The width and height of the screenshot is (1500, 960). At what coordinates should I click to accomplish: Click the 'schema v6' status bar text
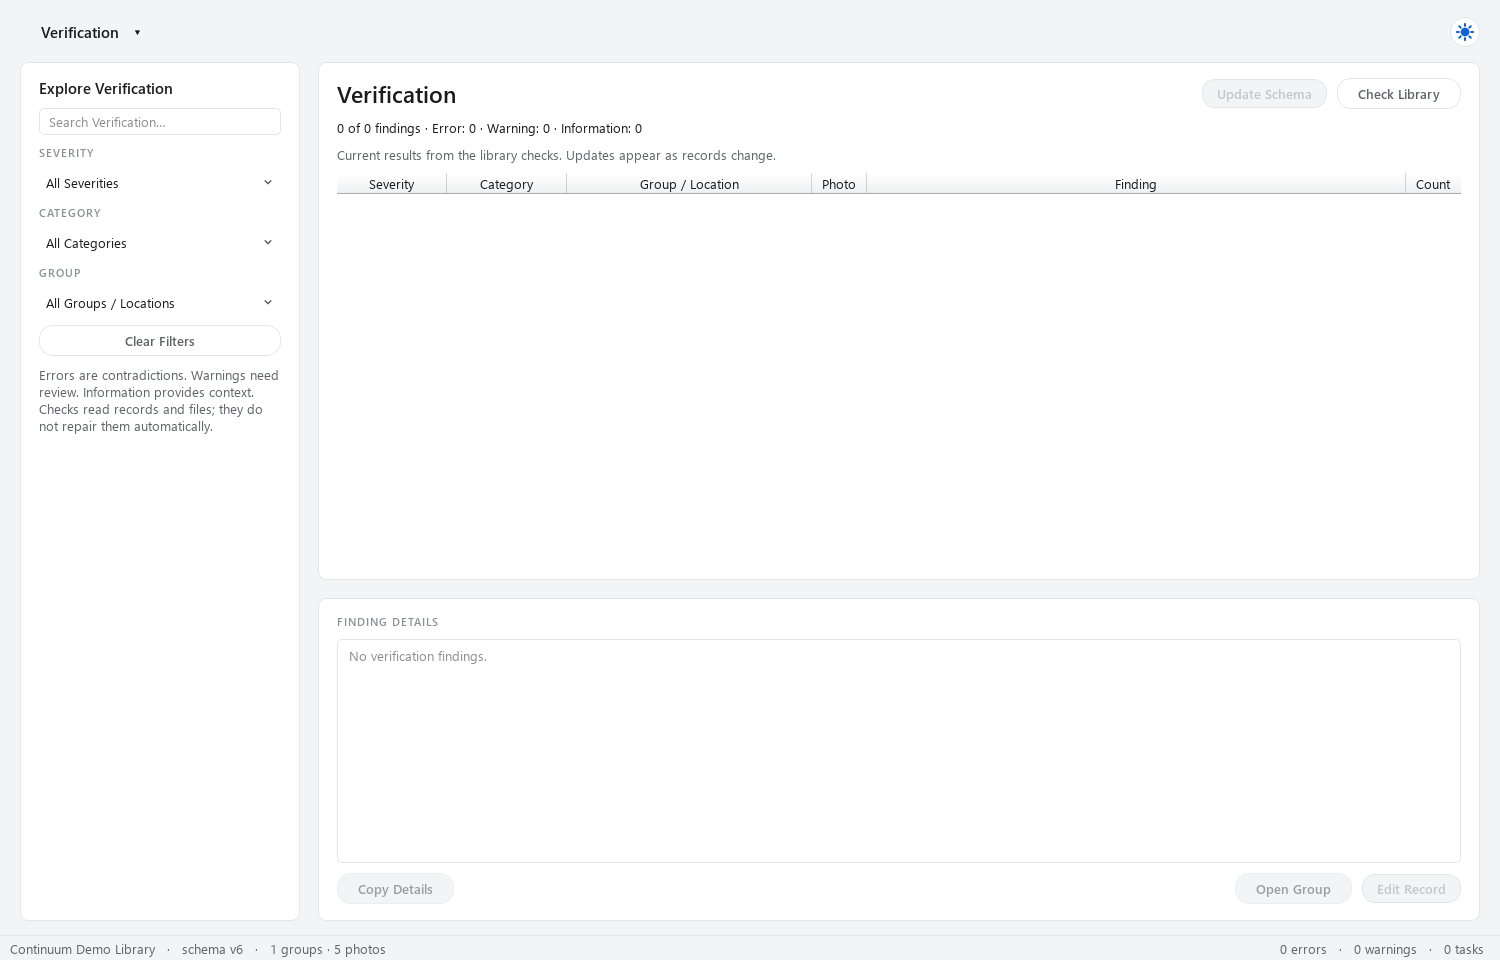point(212,949)
